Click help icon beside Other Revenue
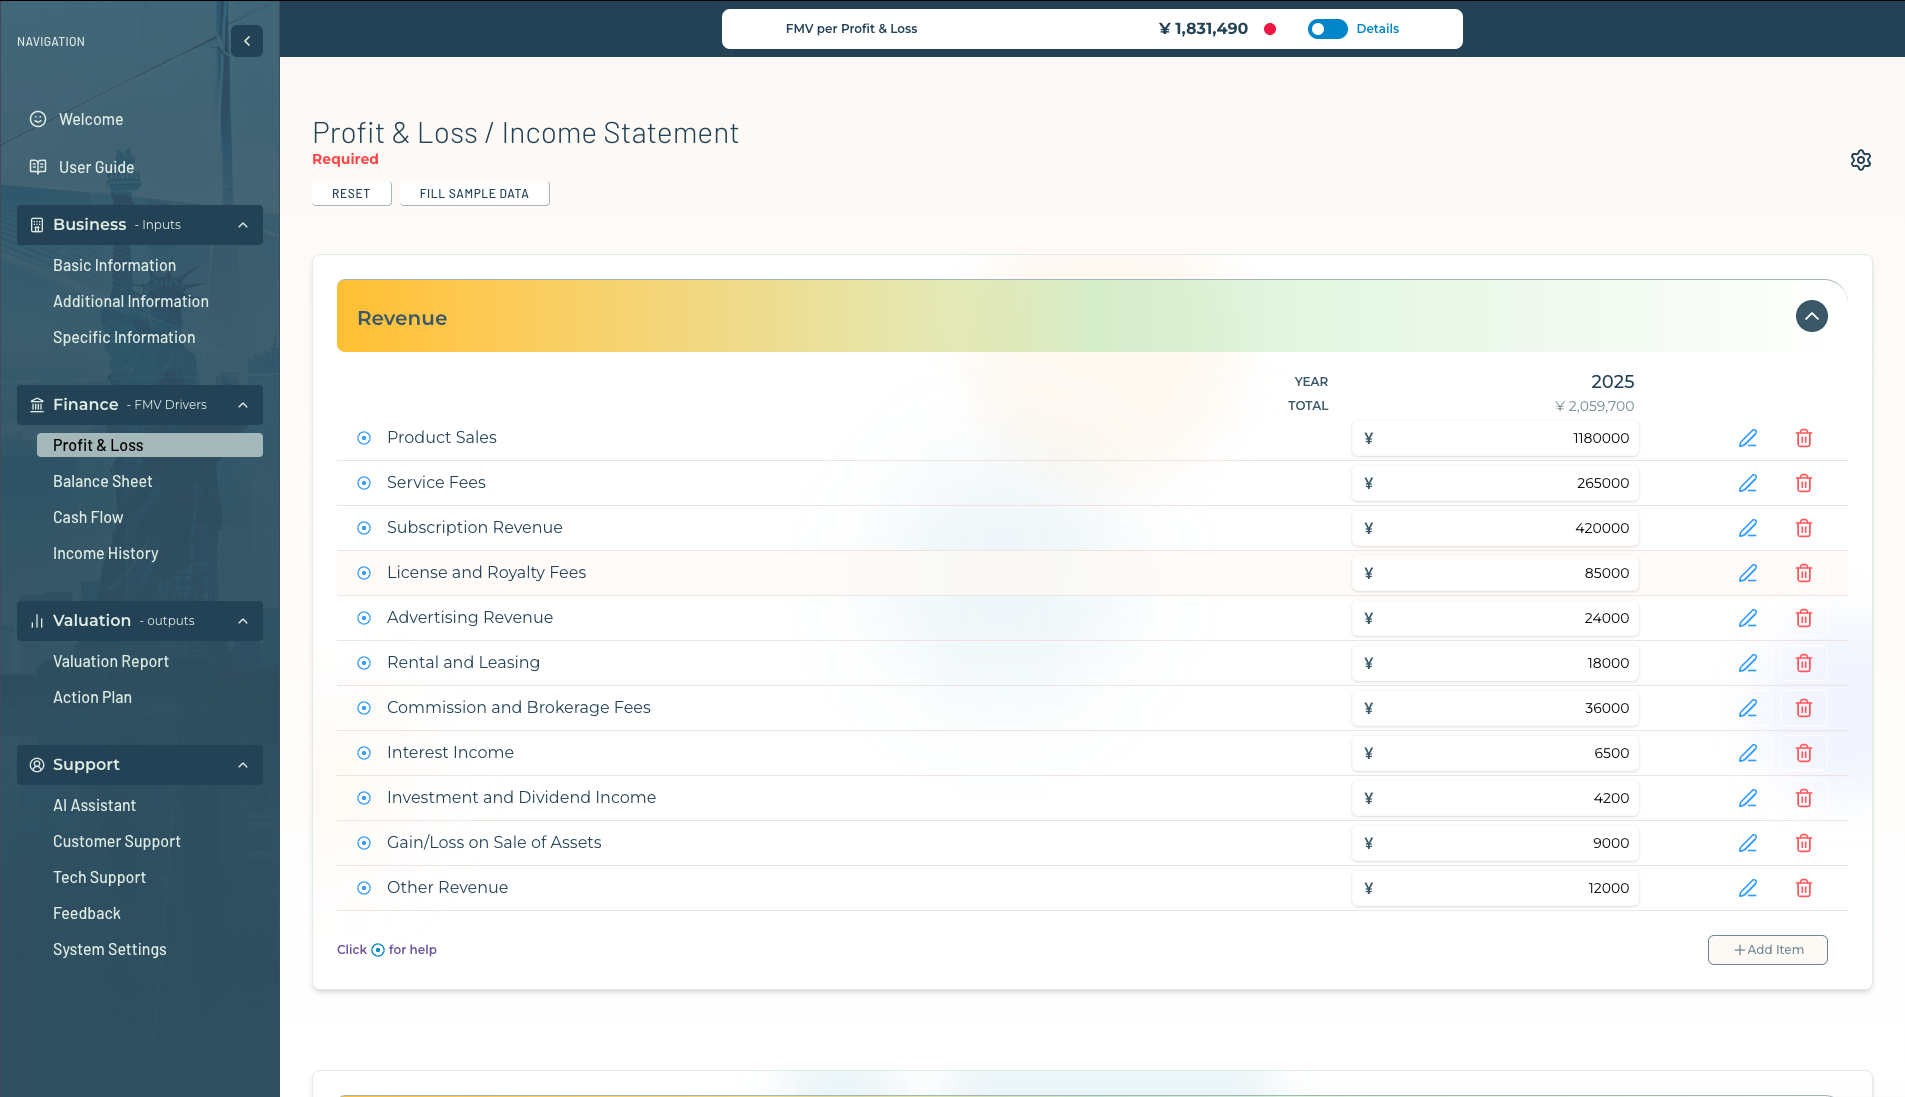This screenshot has width=1905, height=1097. tap(364, 888)
